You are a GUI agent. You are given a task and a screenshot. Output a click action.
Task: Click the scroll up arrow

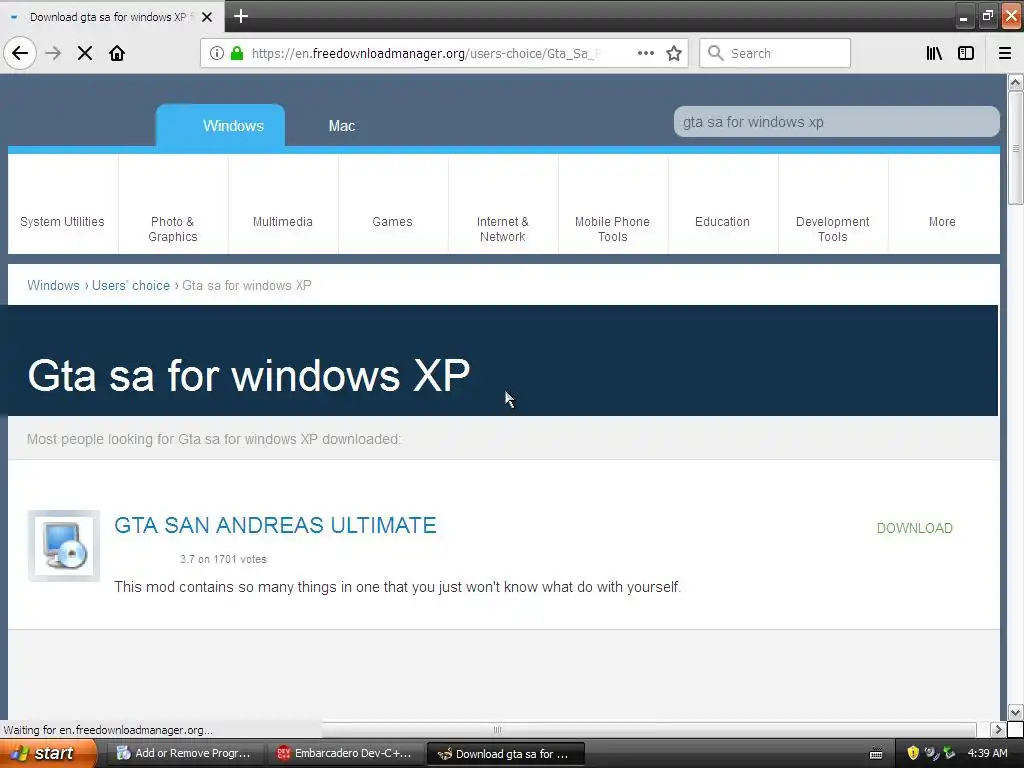pos(1016,82)
